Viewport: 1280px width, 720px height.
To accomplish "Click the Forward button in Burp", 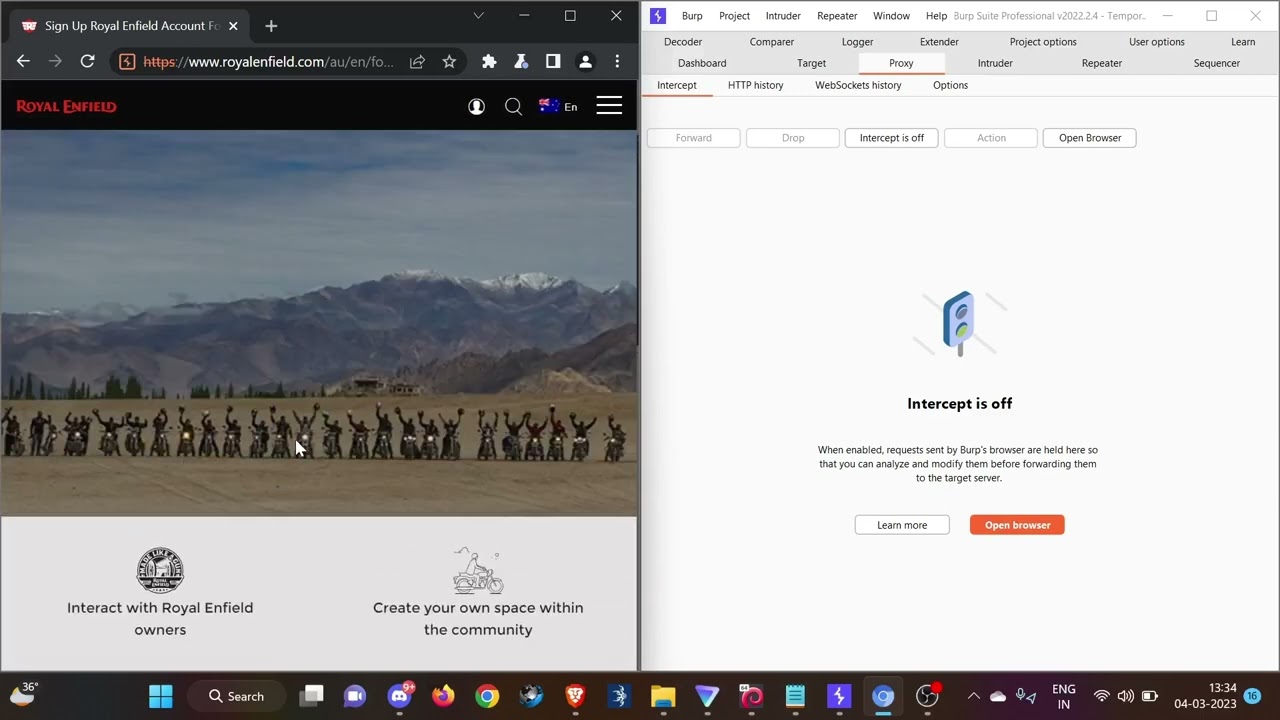I will tap(693, 138).
